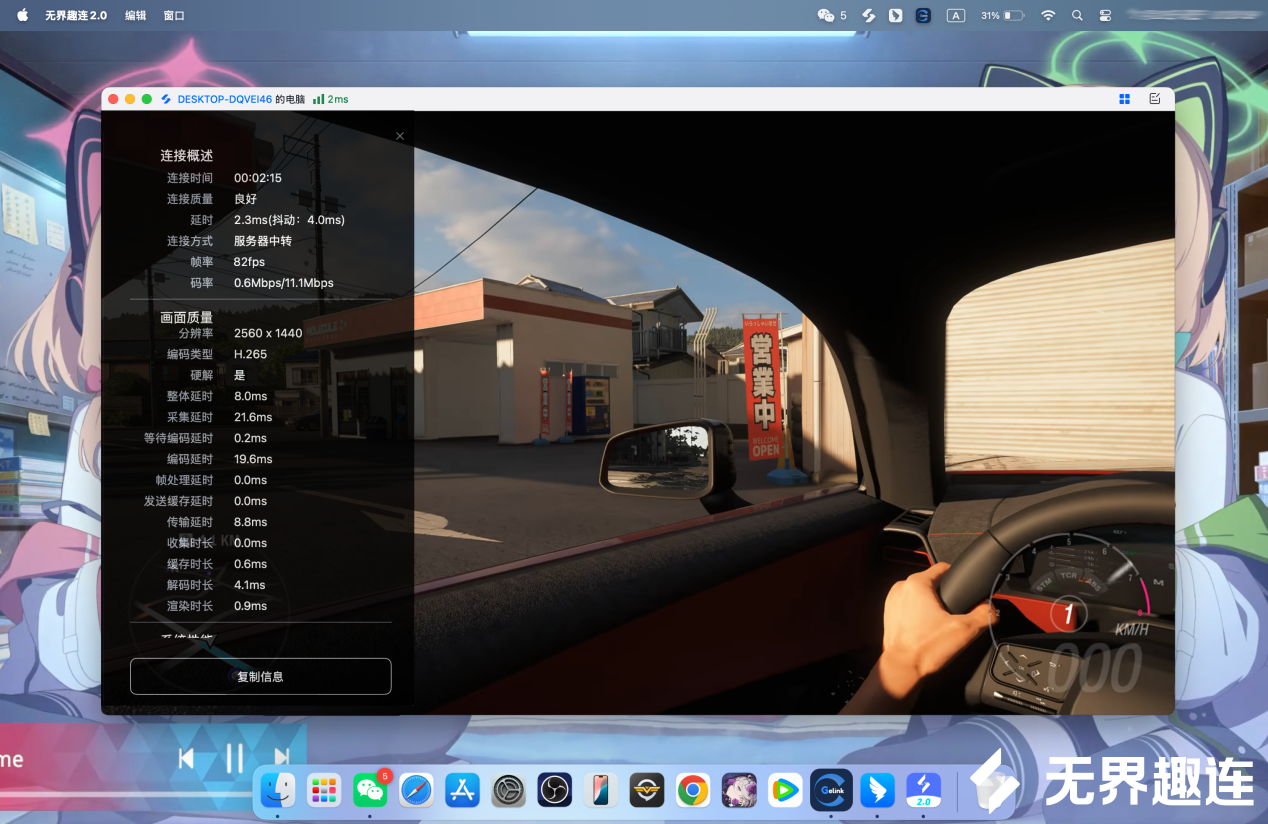
Task: Click the latency value 2.3ms(抖动: 4.0ms)
Action: (289, 220)
